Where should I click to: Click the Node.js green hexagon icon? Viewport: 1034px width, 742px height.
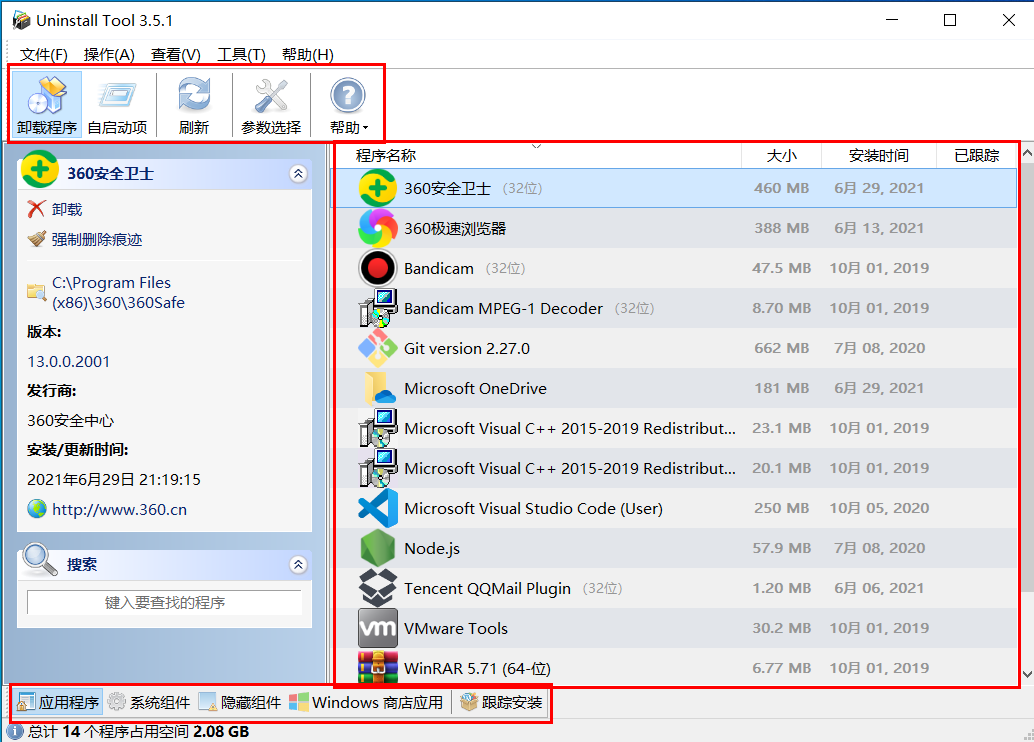tap(377, 548)
